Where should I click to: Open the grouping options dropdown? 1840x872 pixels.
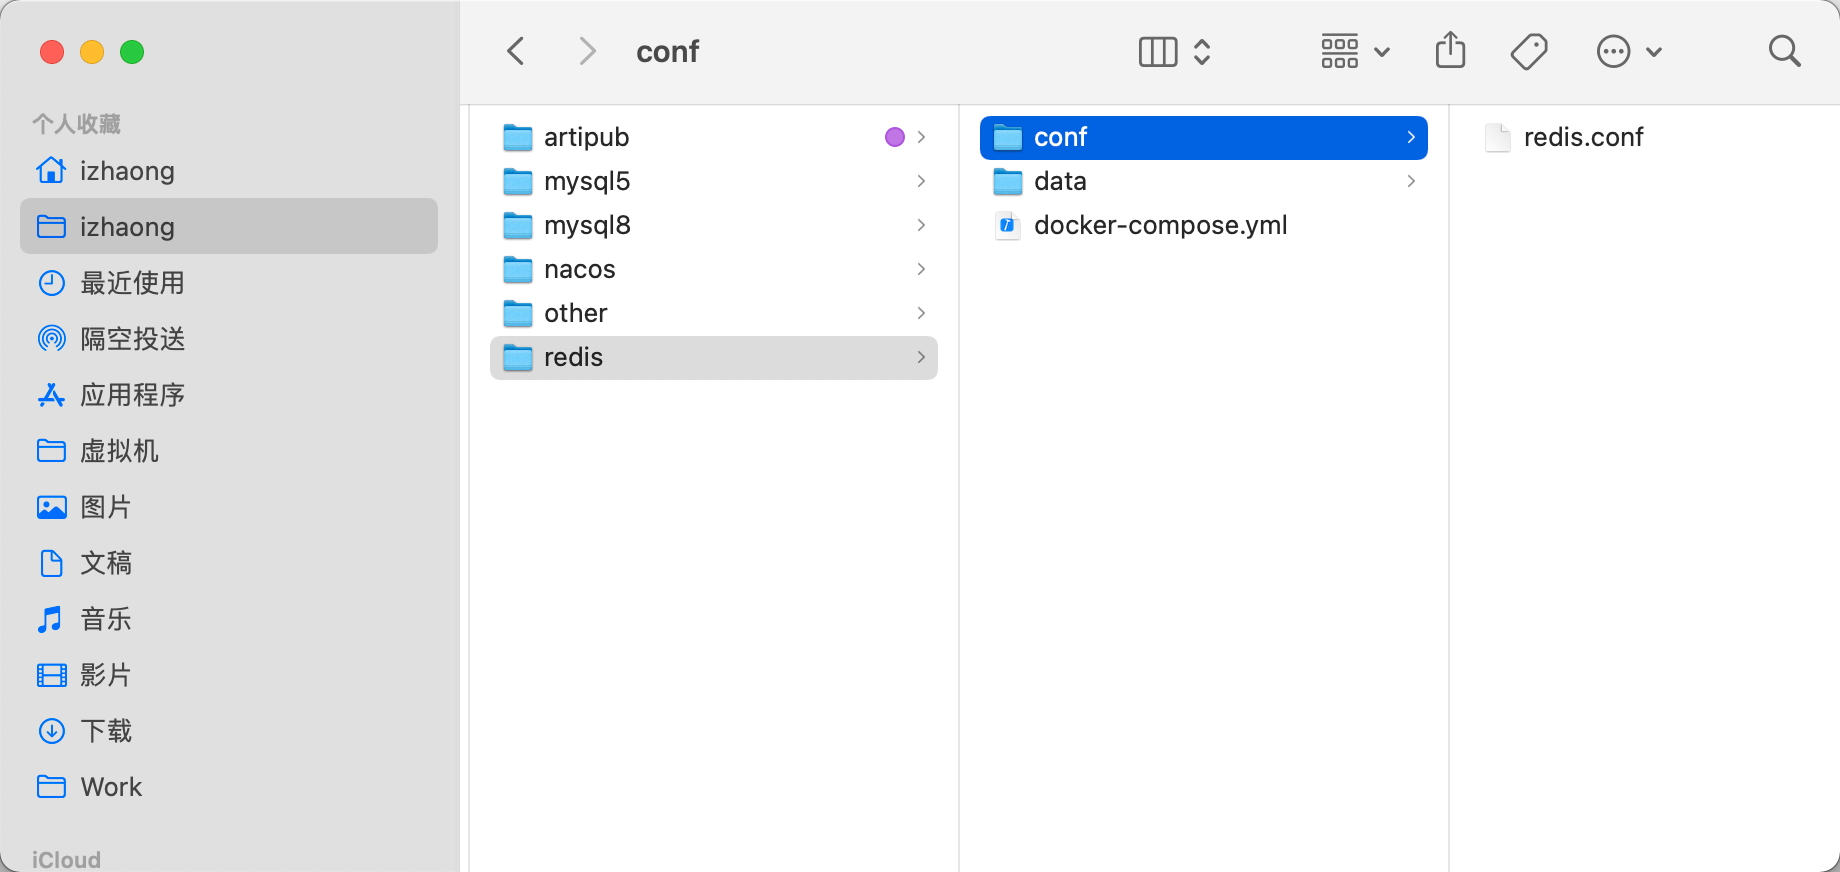[x=1355, y=51]
